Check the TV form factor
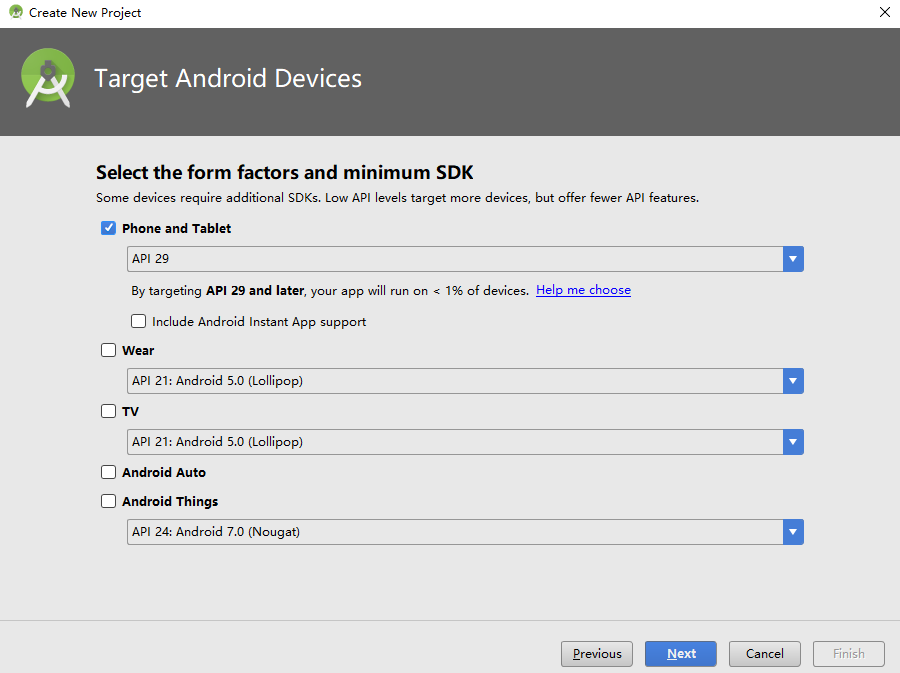900x673 pixels. pos(108,411)
